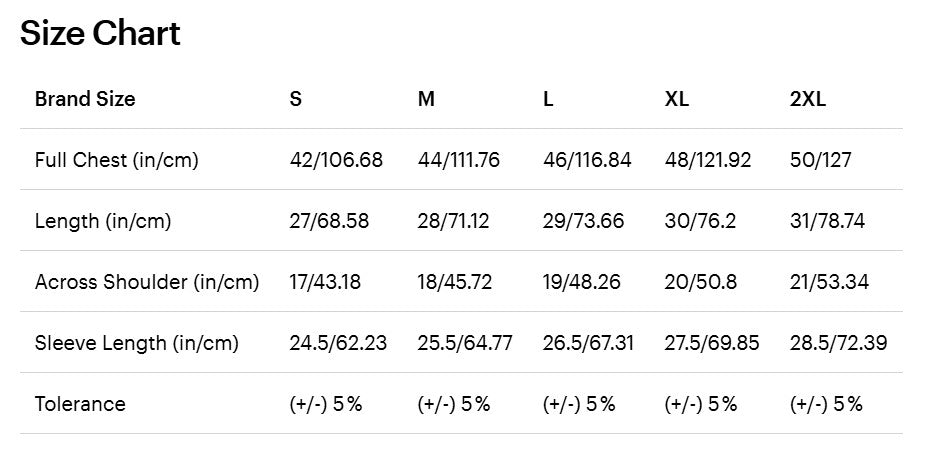Select the 2XL size column header
The image size is (932, 452).
pos(808,99)
